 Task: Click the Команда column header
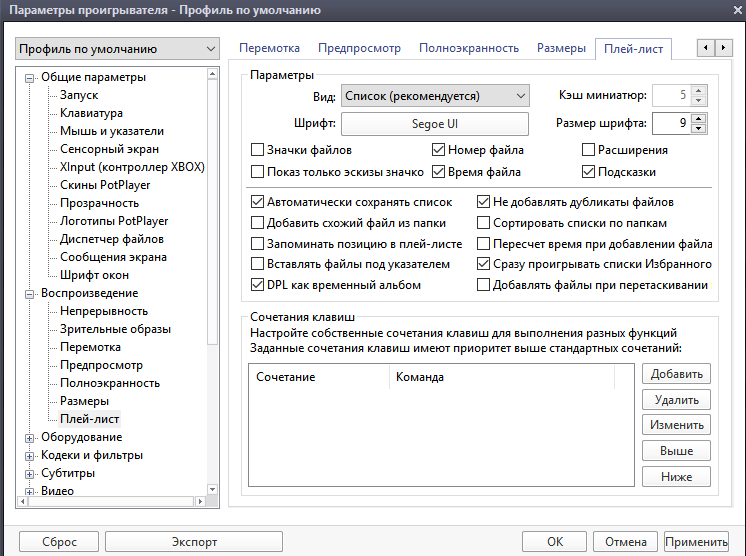click(x=501, y=377)
